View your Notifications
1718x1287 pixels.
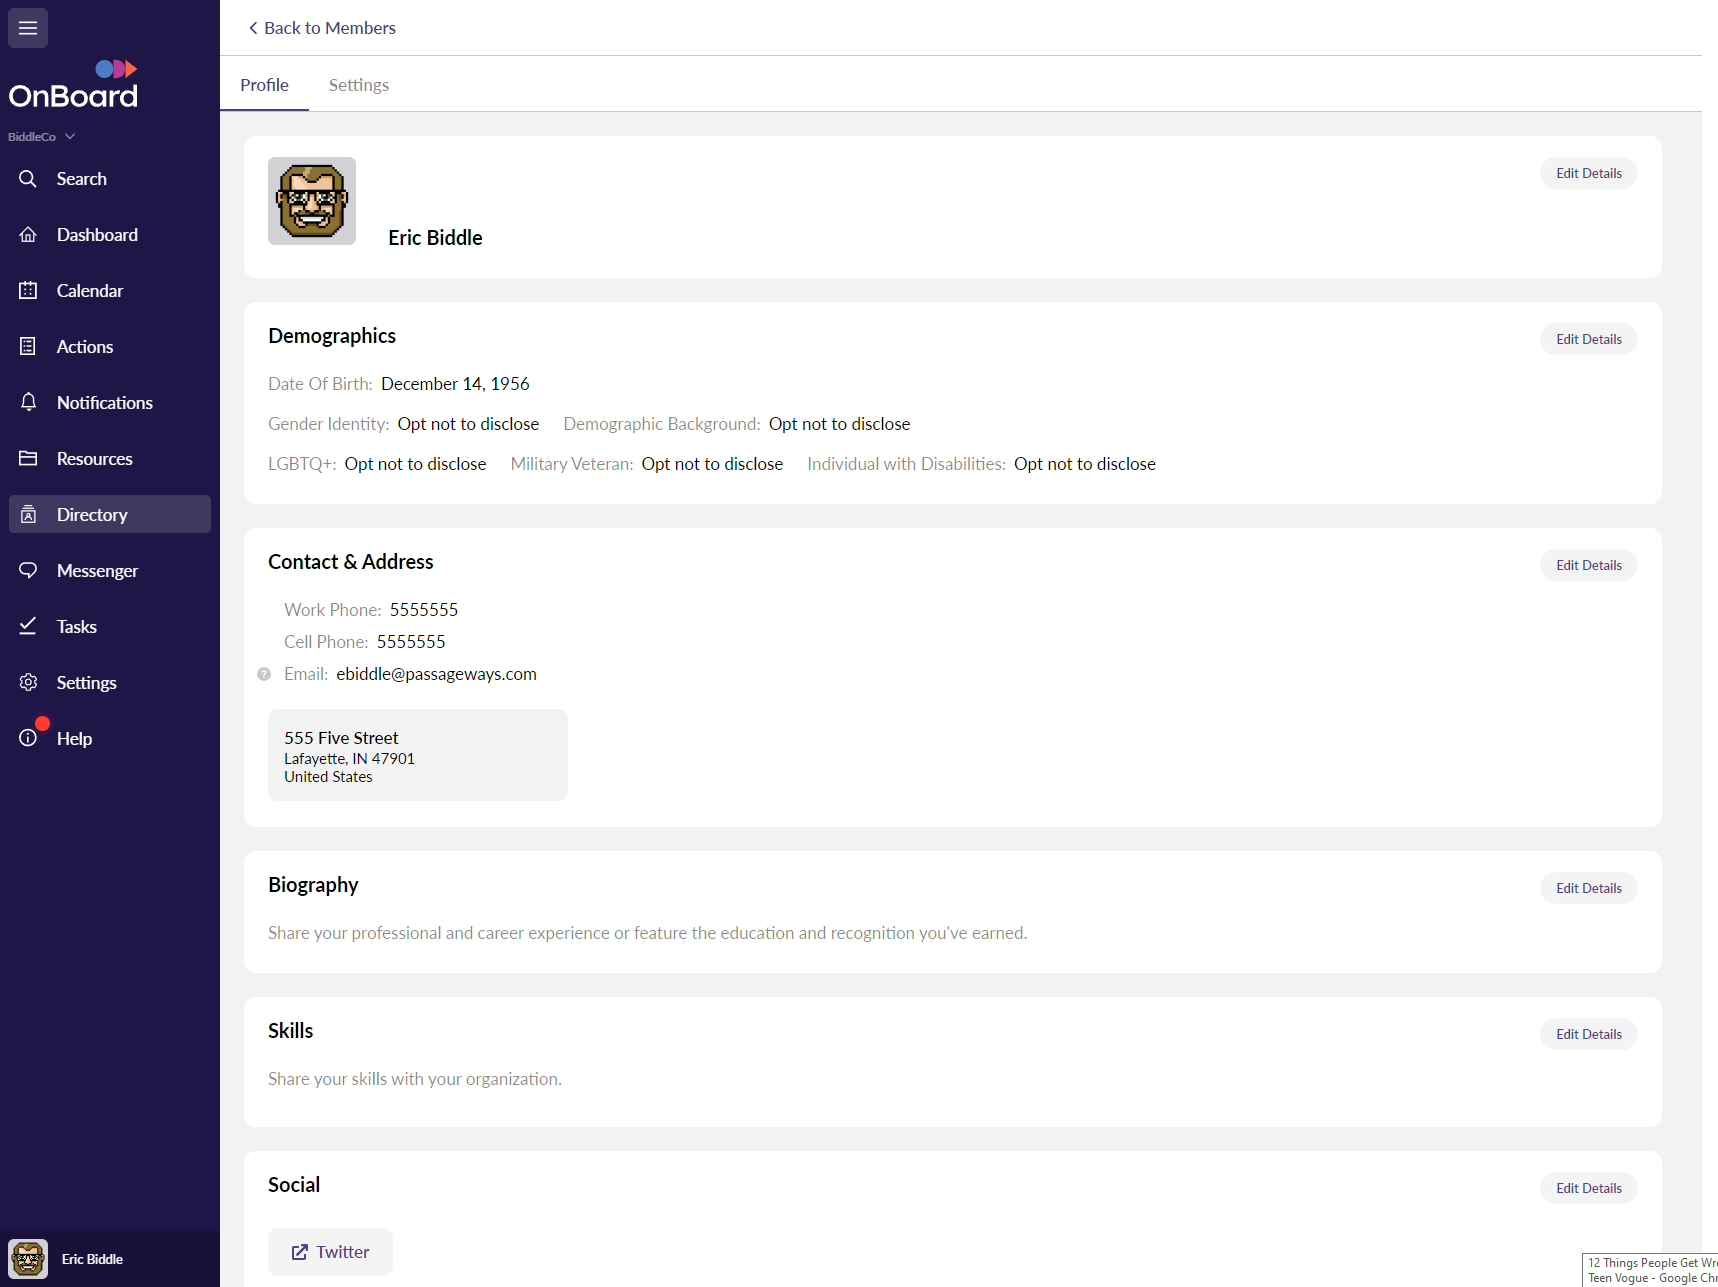(104, 402)
